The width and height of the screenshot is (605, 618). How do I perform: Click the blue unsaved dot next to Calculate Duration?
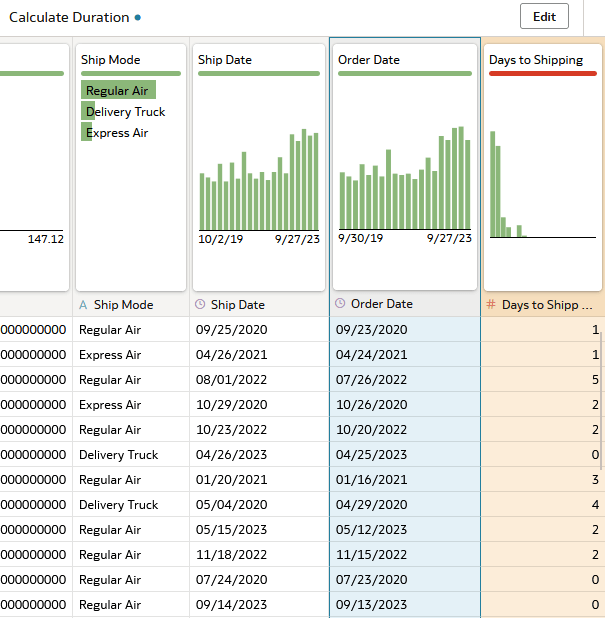click(138, 18)
